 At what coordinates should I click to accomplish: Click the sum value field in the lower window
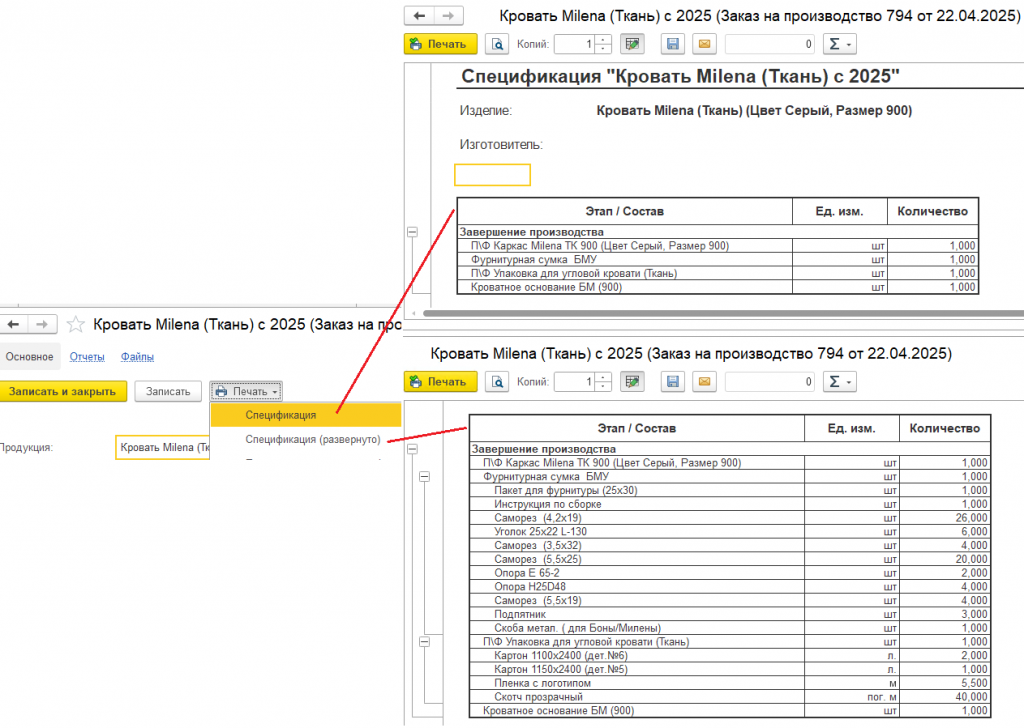[x=770, y=382]
